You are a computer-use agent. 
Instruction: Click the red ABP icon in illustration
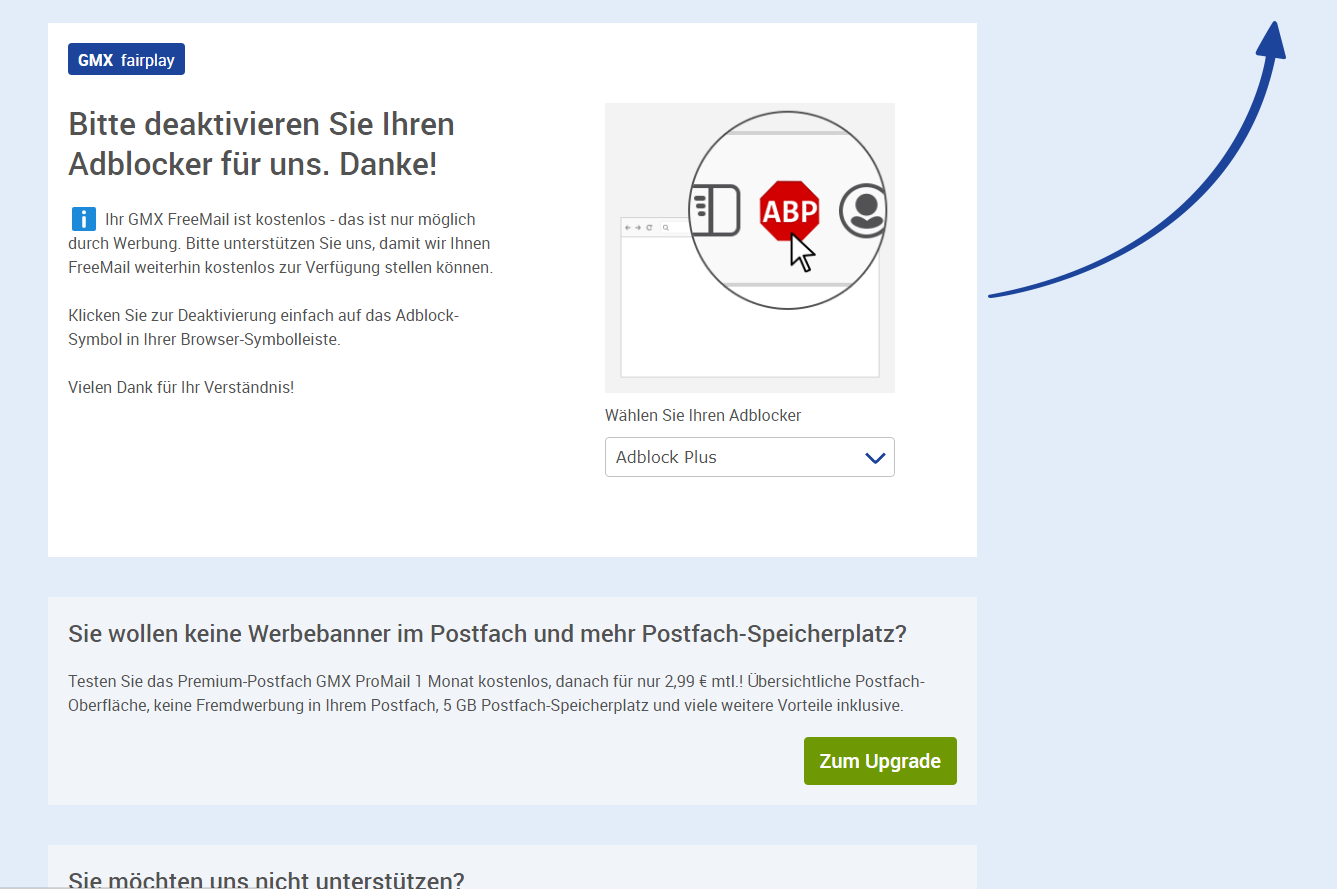(789, 211)
